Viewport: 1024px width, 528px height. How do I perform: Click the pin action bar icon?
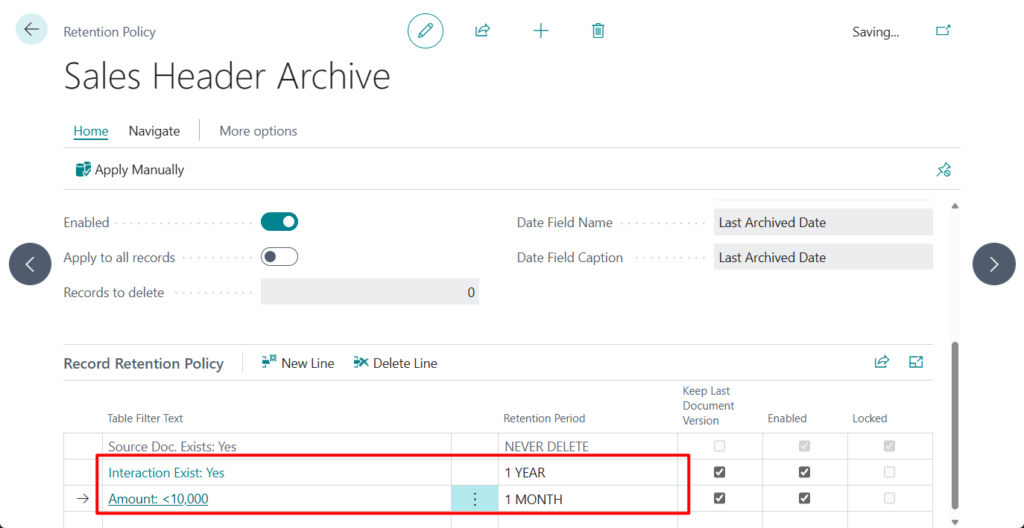tap(943, 170)
